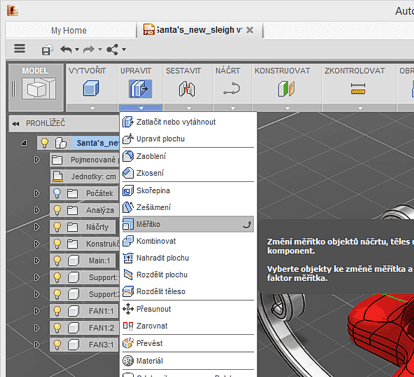
Task: Select Přesunout menu entry
Action: (x=188, y=309)
